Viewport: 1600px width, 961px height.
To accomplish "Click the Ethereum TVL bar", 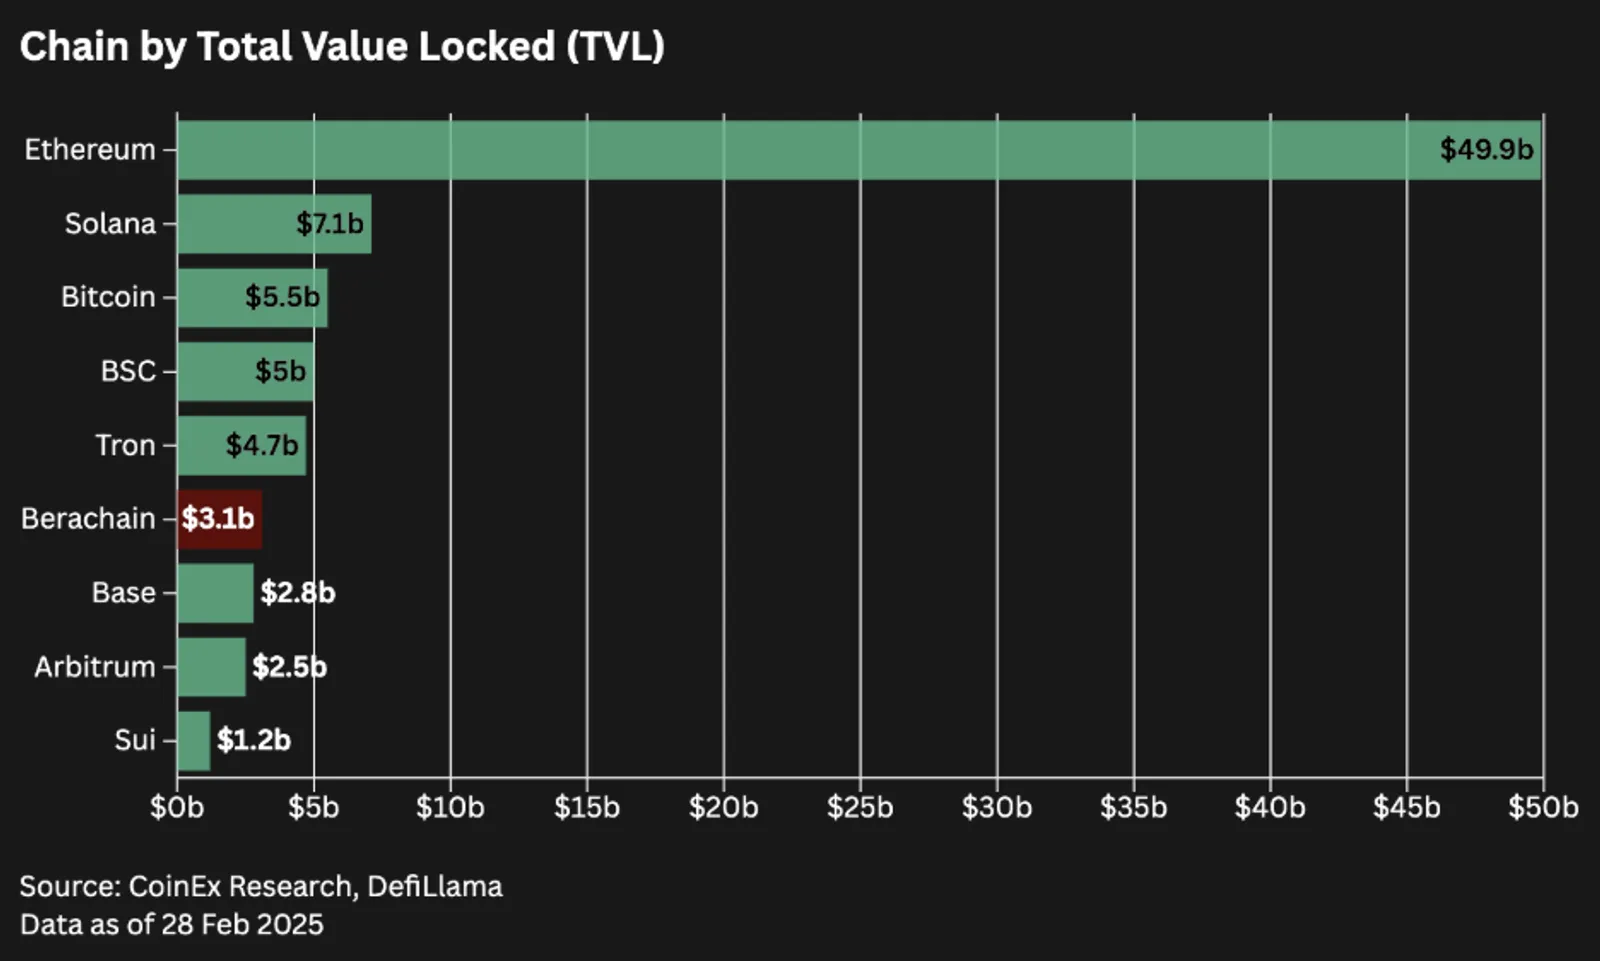I will [x=859, y=150].
